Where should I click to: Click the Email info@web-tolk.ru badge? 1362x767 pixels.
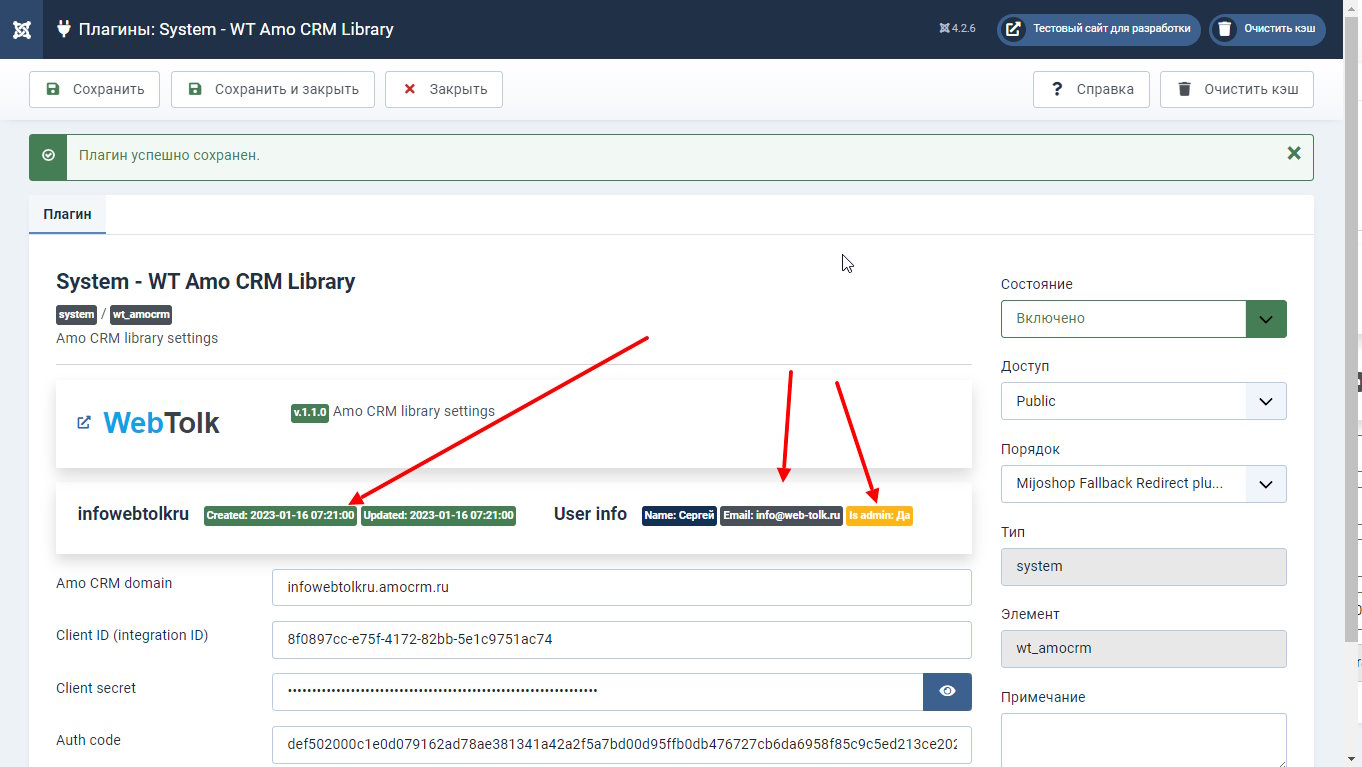[x=782, y=516]
